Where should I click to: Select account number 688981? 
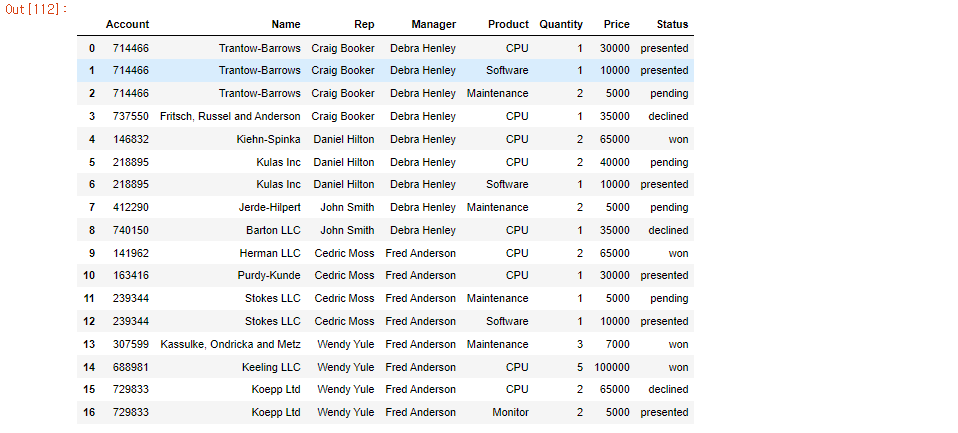(x=131, y=367)
